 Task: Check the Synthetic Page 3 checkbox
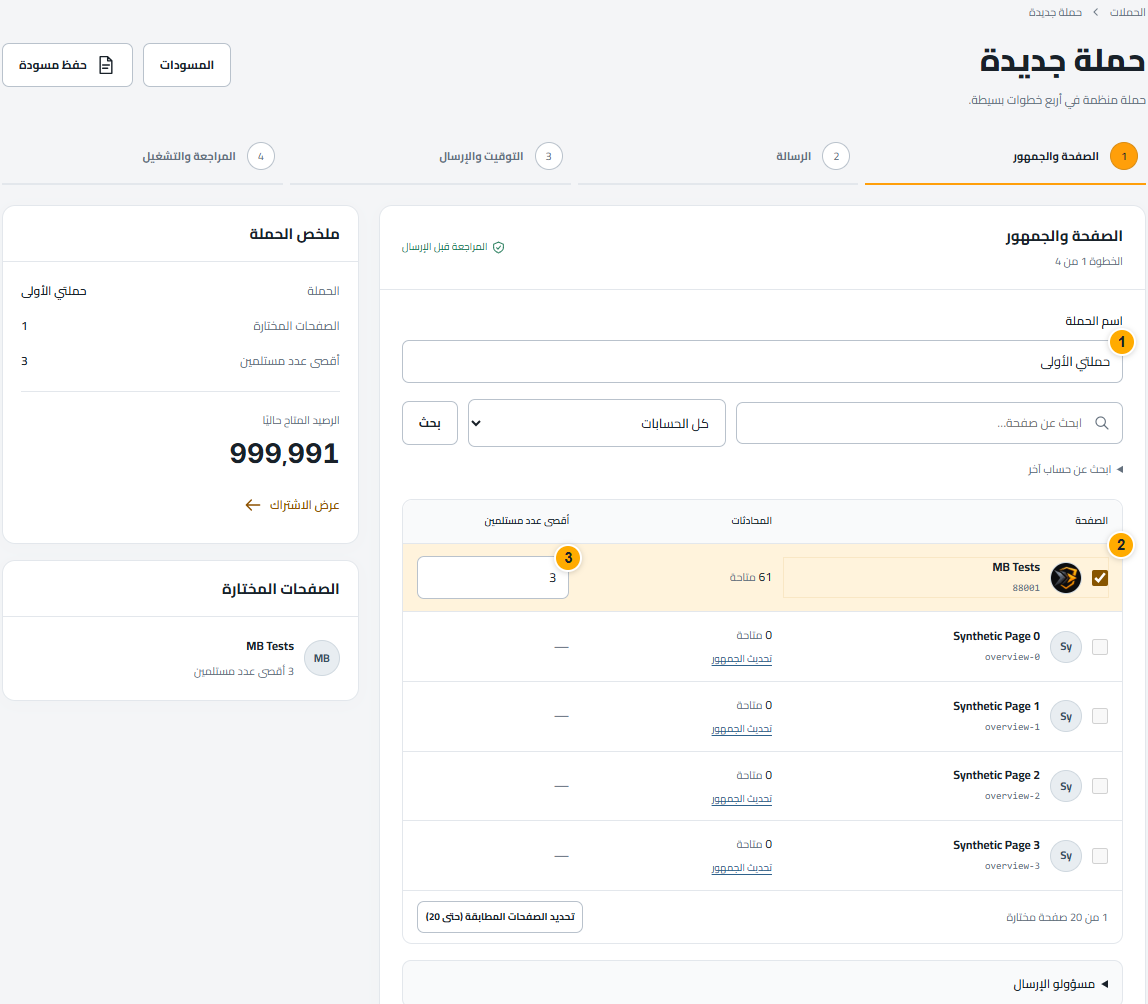(x=1100, y=855)
